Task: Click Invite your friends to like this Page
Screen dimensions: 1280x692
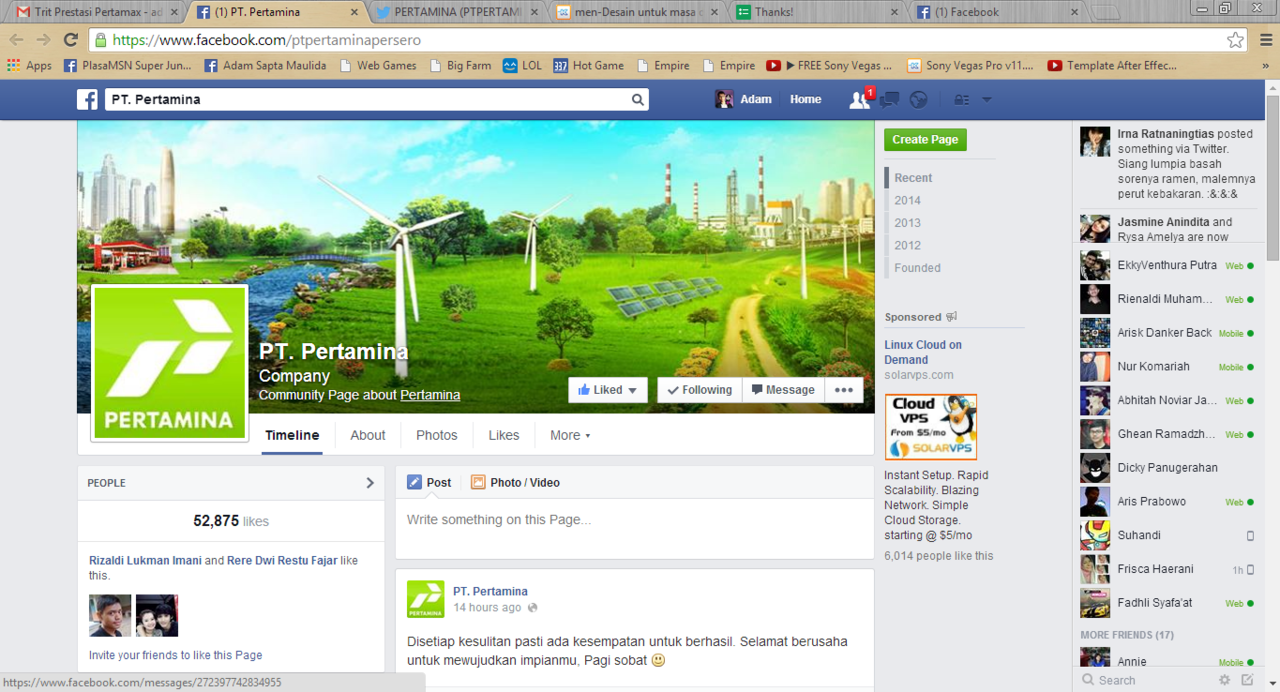Action: [176, 655]
